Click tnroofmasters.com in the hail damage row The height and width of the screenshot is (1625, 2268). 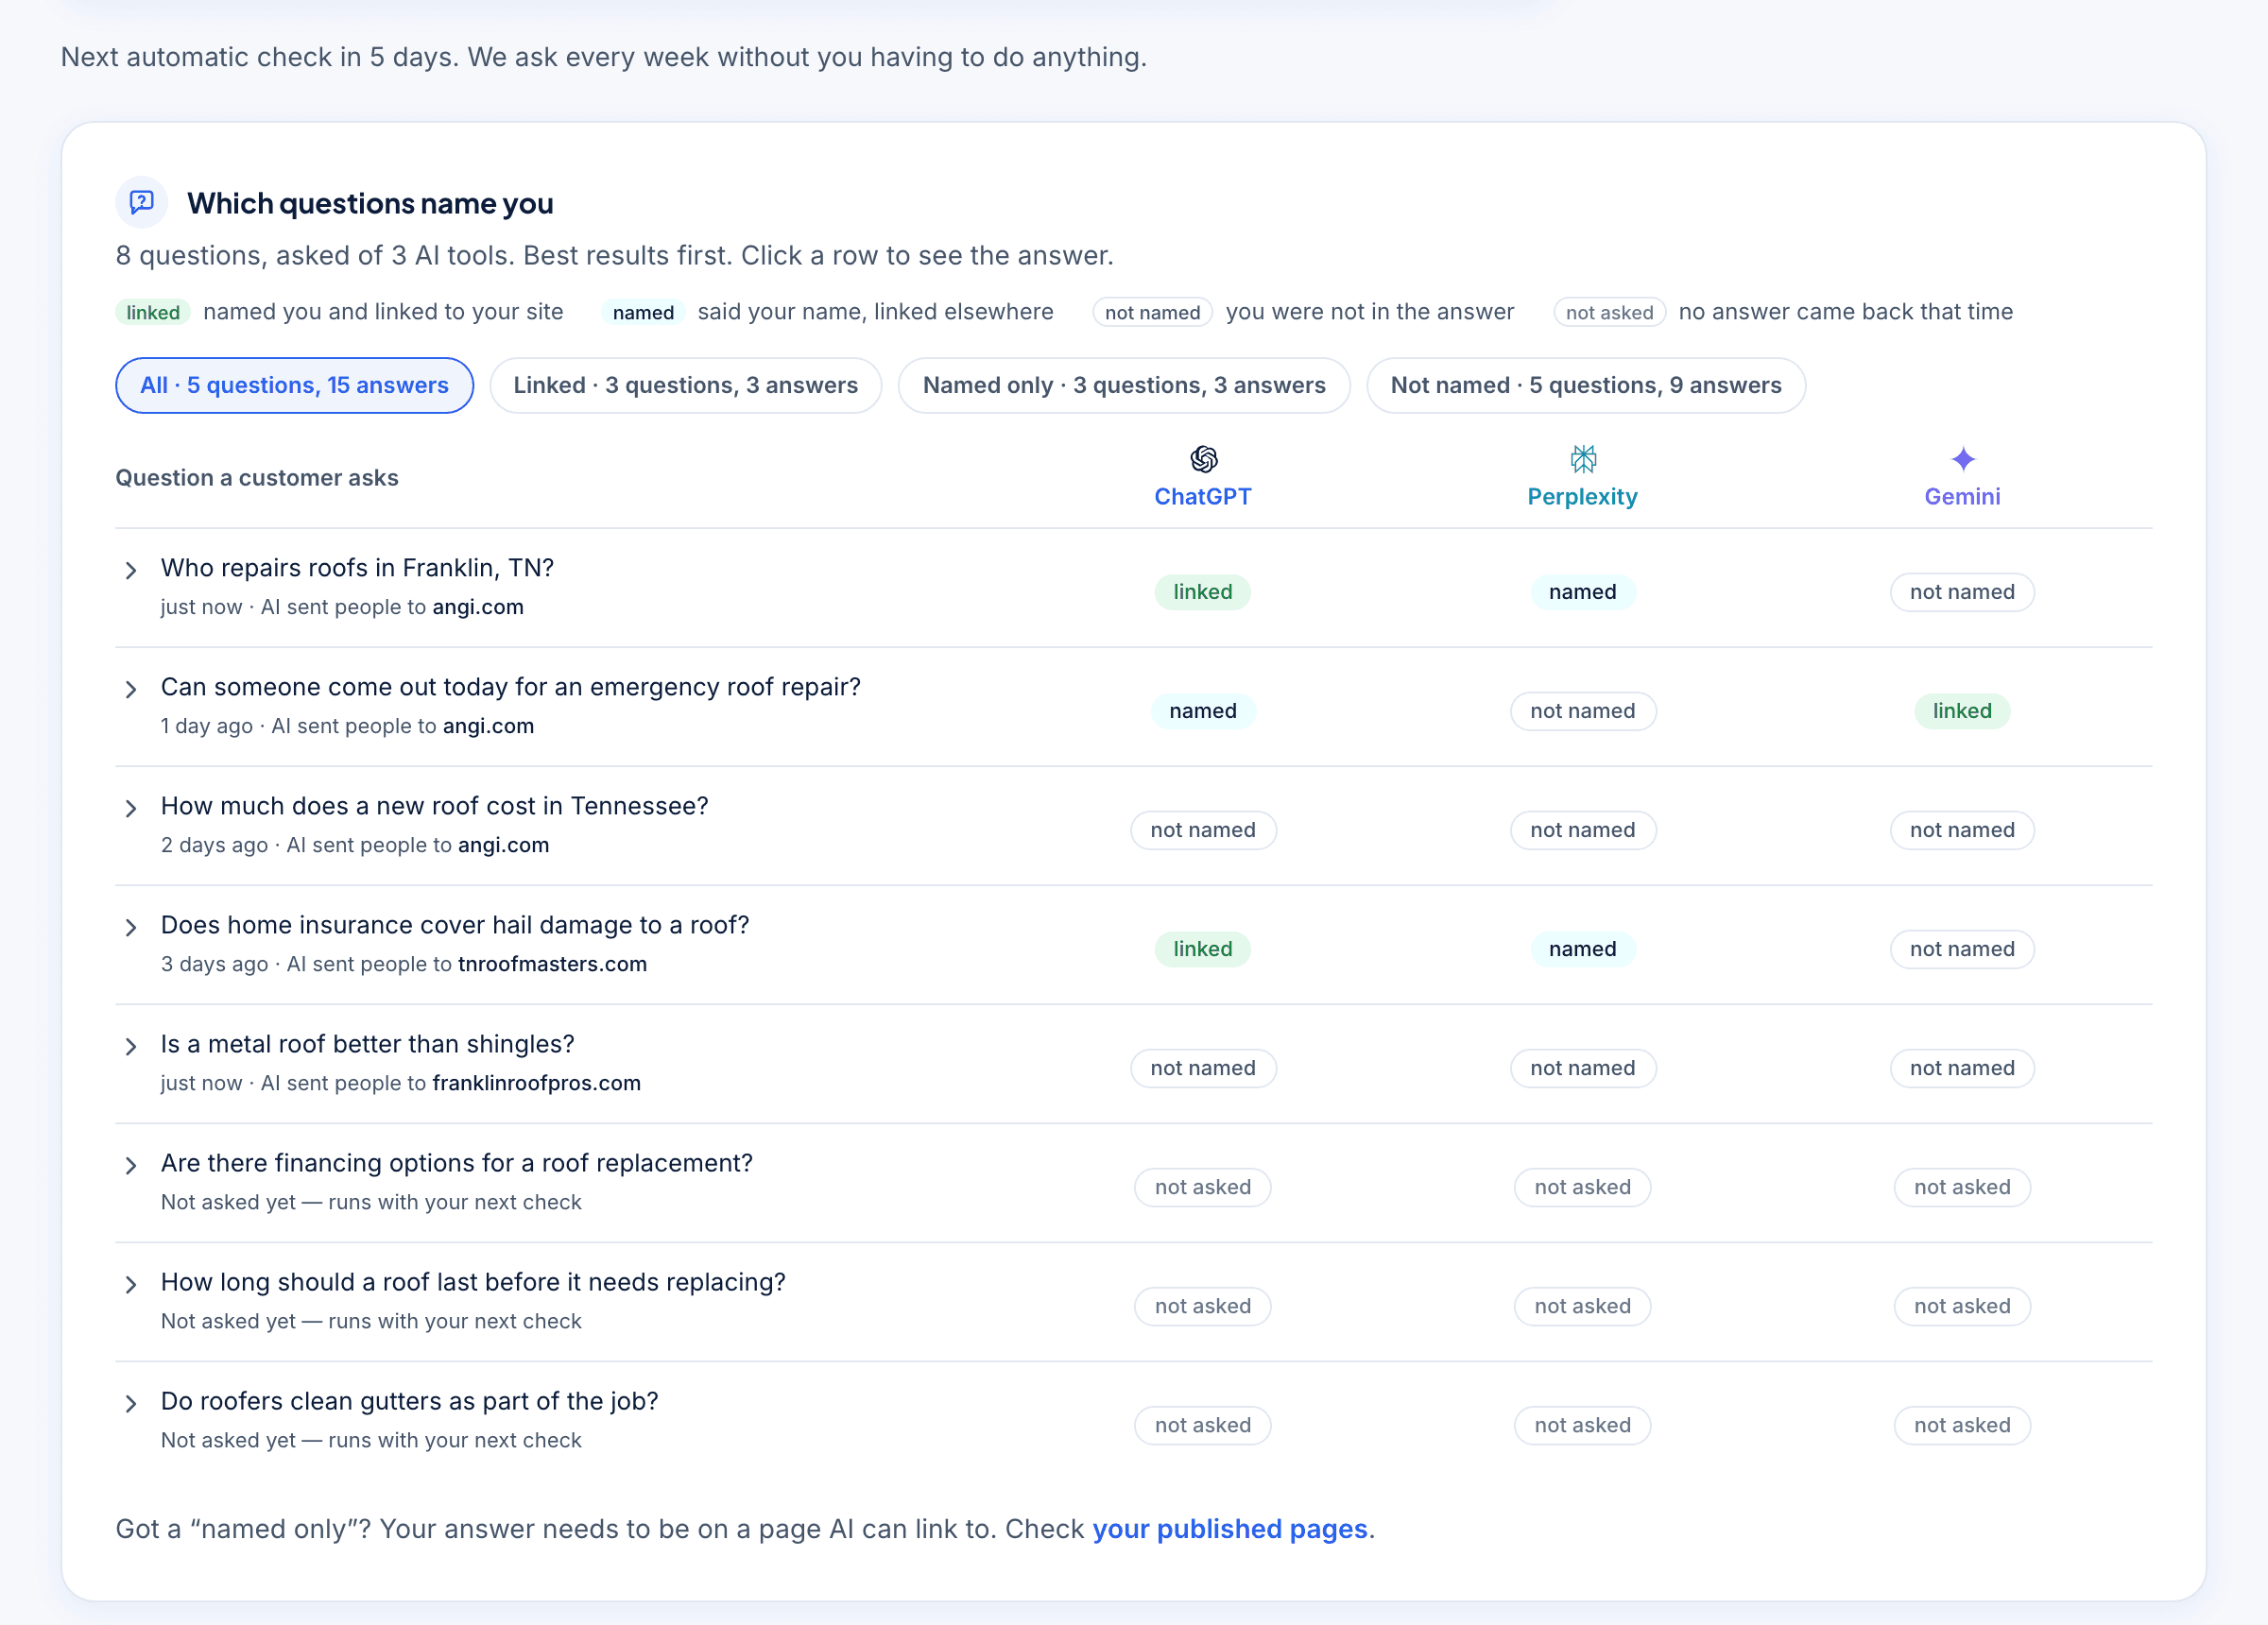click(x=552, y=964)
